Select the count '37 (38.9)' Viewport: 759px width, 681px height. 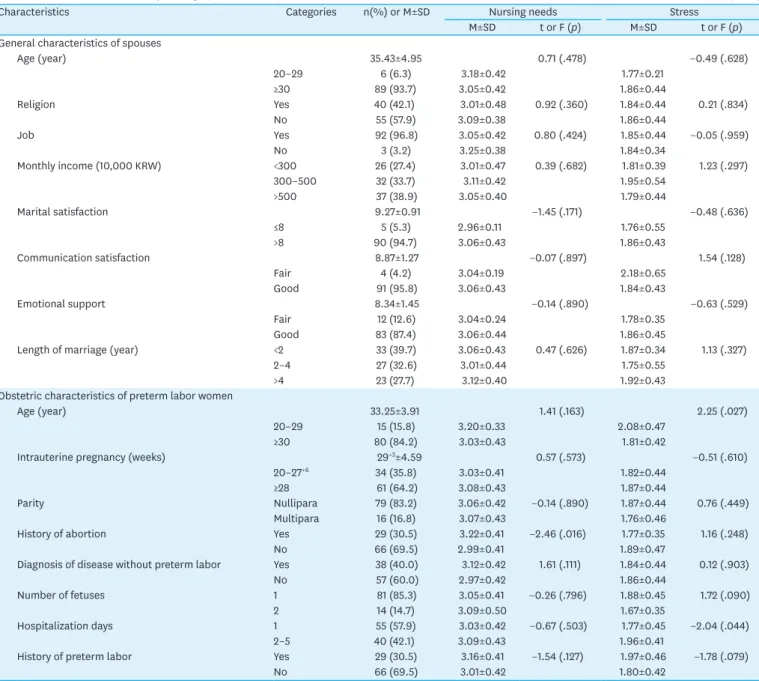[x=396, y=197]
